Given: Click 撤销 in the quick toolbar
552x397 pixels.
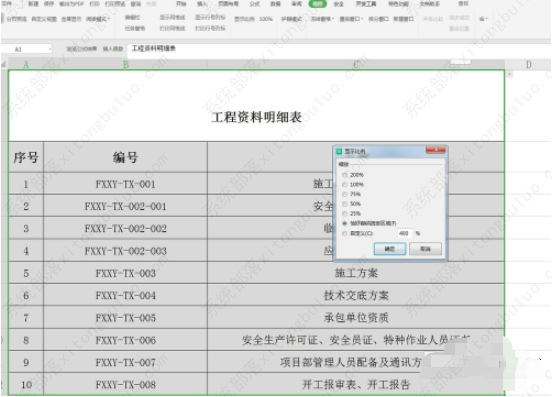Looking at the screenshot, I should 136,4.
